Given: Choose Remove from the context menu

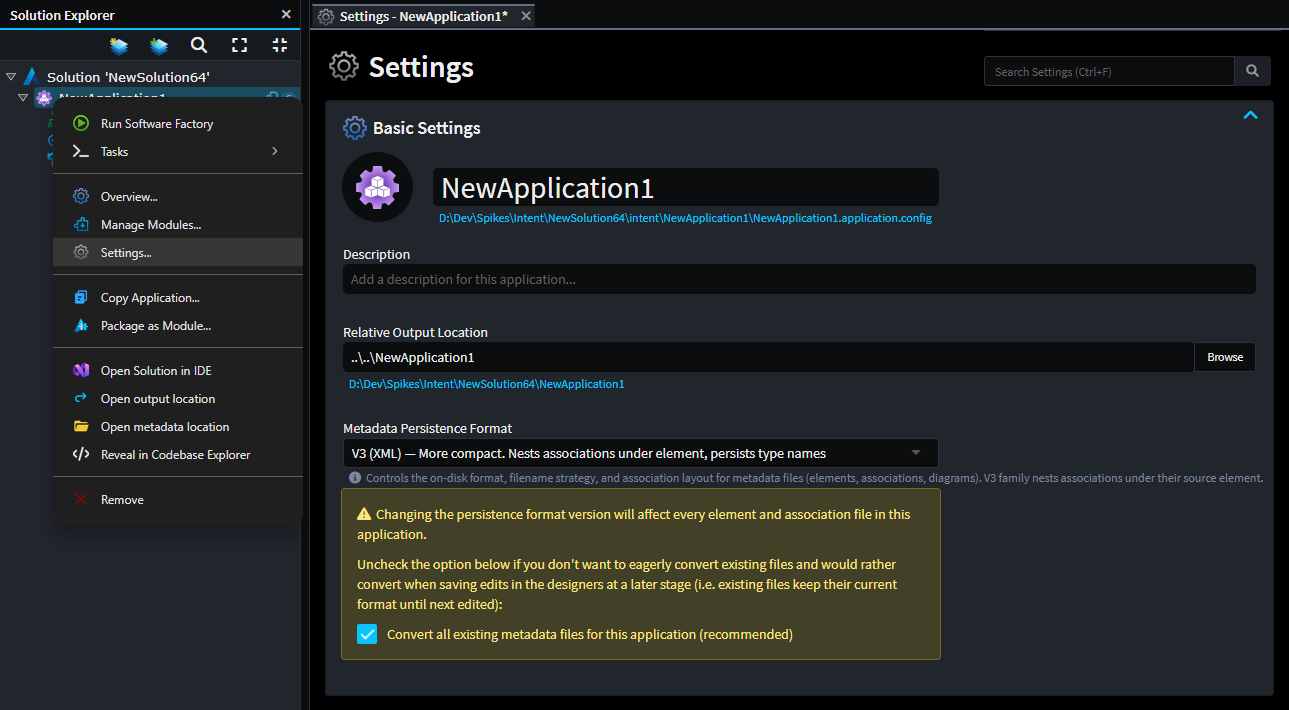Looking at the screenshot, I should click(x=178, y=500).
